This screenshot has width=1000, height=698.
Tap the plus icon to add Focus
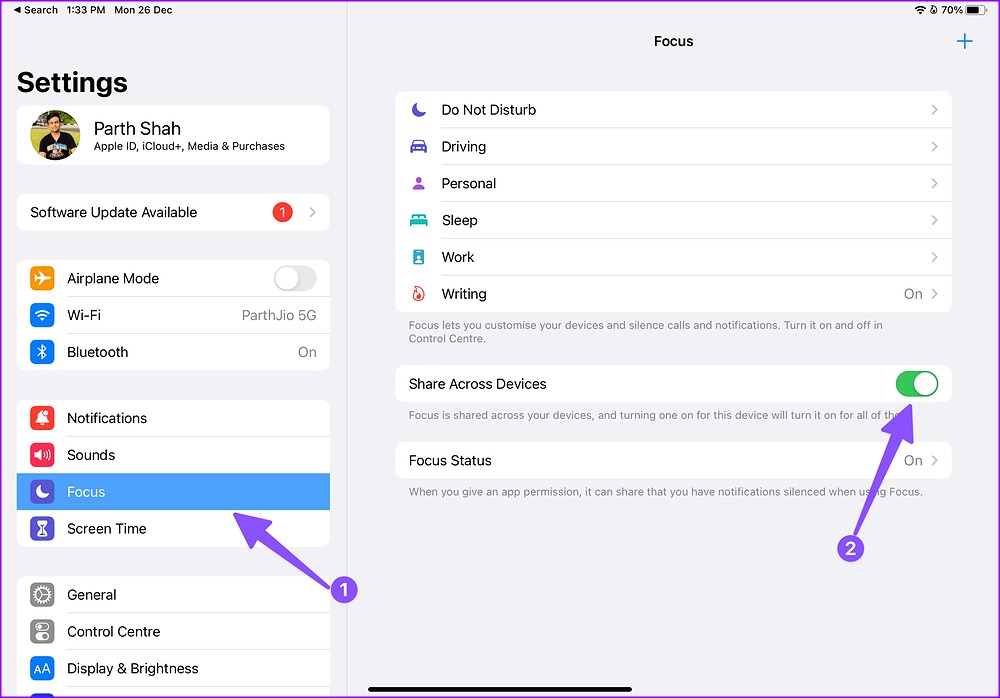(x=964, y=41)
